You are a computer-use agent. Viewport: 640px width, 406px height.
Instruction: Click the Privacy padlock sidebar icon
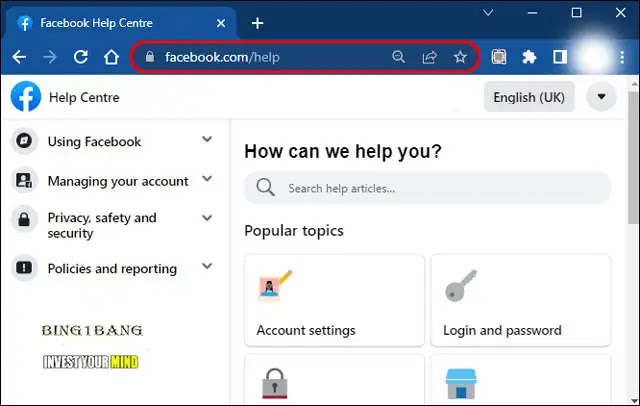(24, 220)
